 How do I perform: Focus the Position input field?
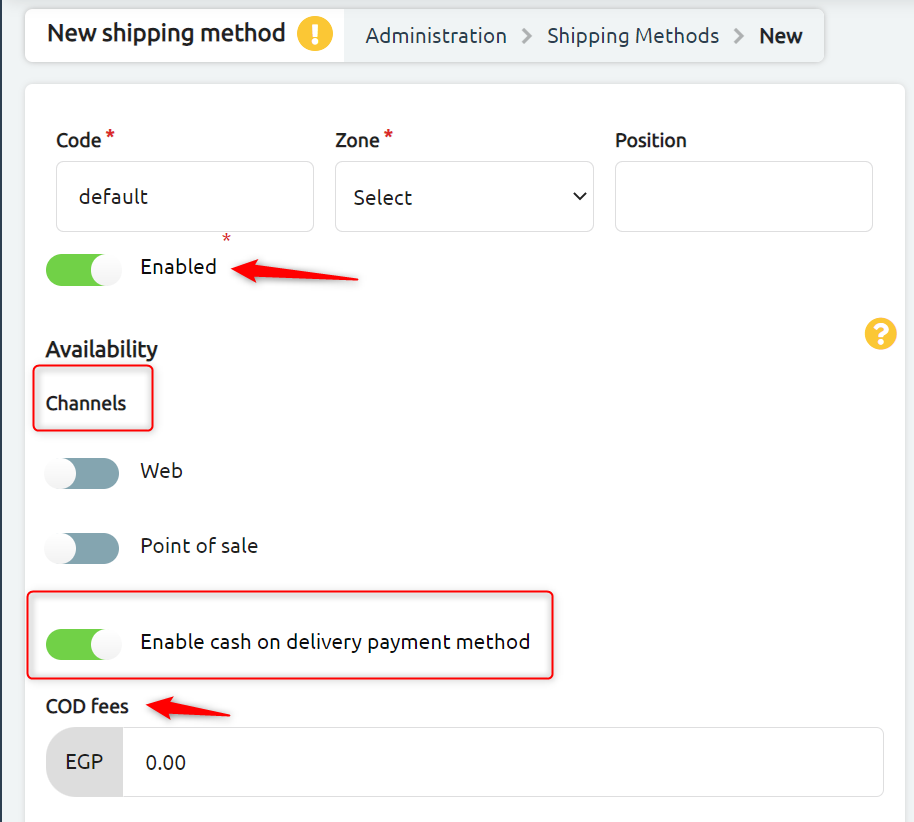point(744,196)
